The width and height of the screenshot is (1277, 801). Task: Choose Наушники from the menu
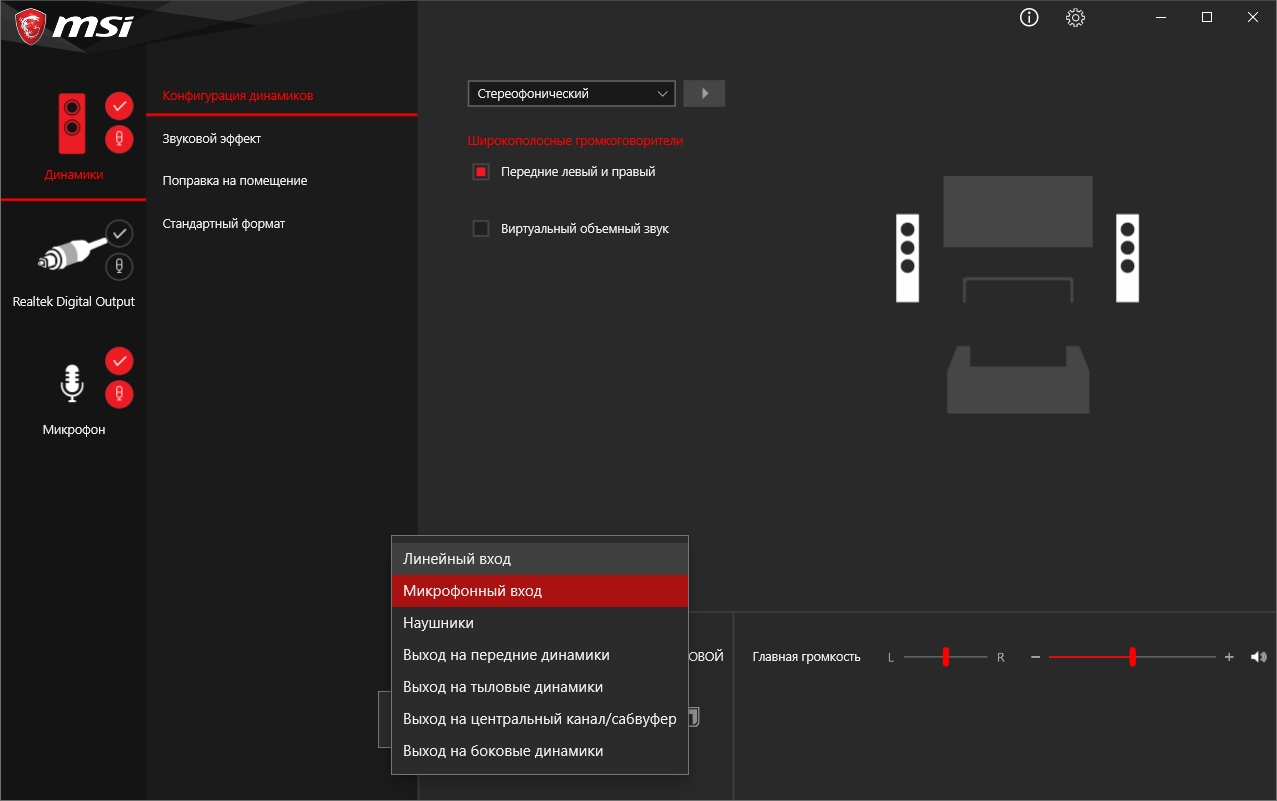click(x=540, y=623)
